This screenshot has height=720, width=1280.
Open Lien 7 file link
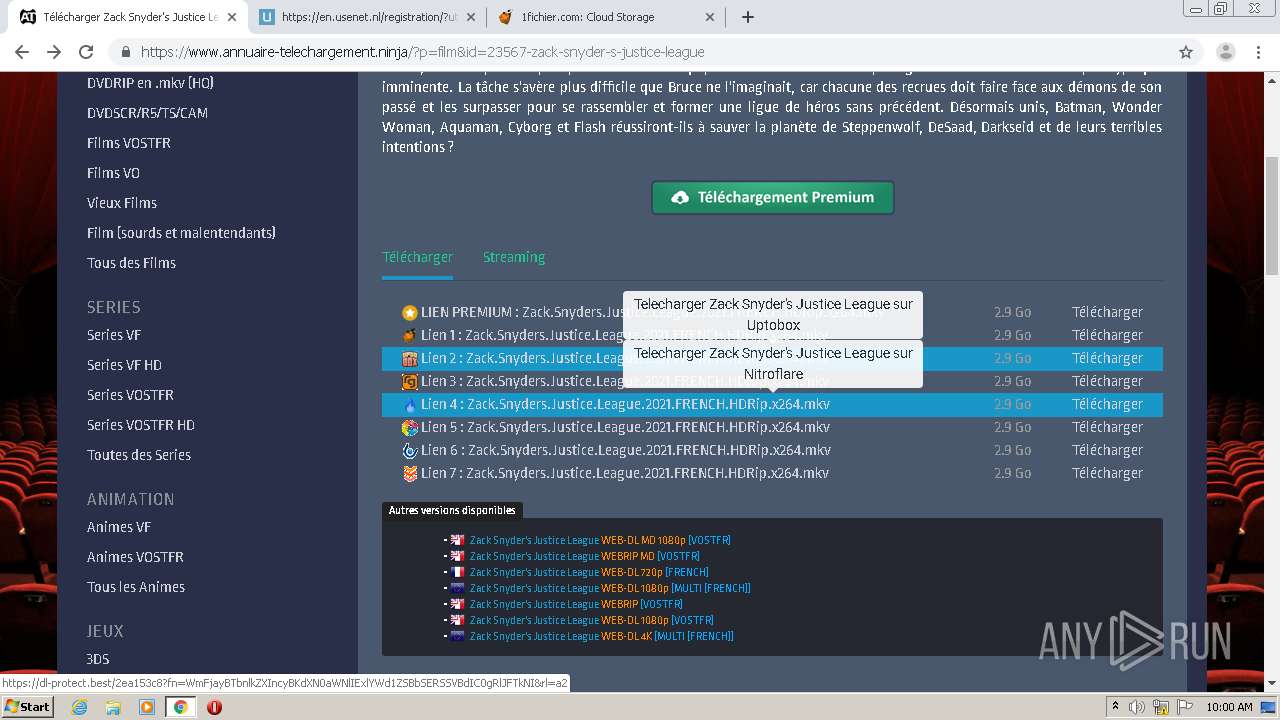click(625, 473)
